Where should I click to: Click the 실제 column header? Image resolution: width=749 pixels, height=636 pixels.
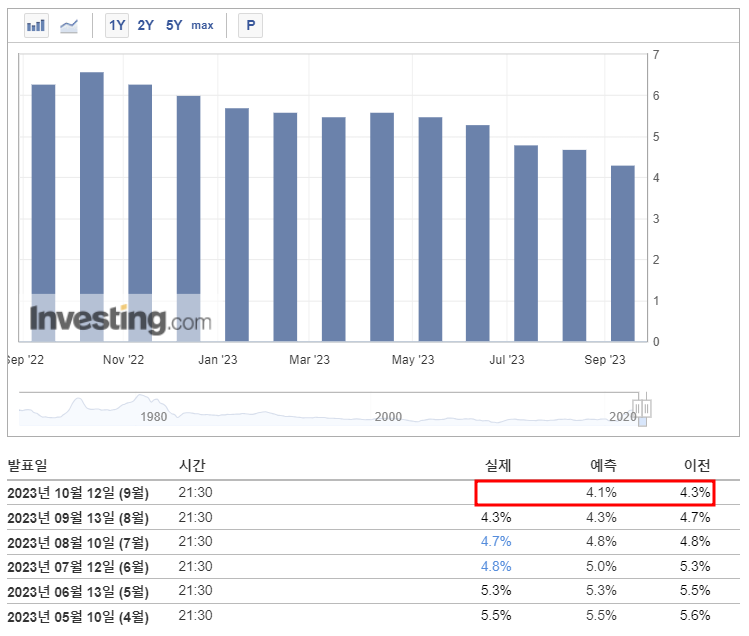pos(498,465)
